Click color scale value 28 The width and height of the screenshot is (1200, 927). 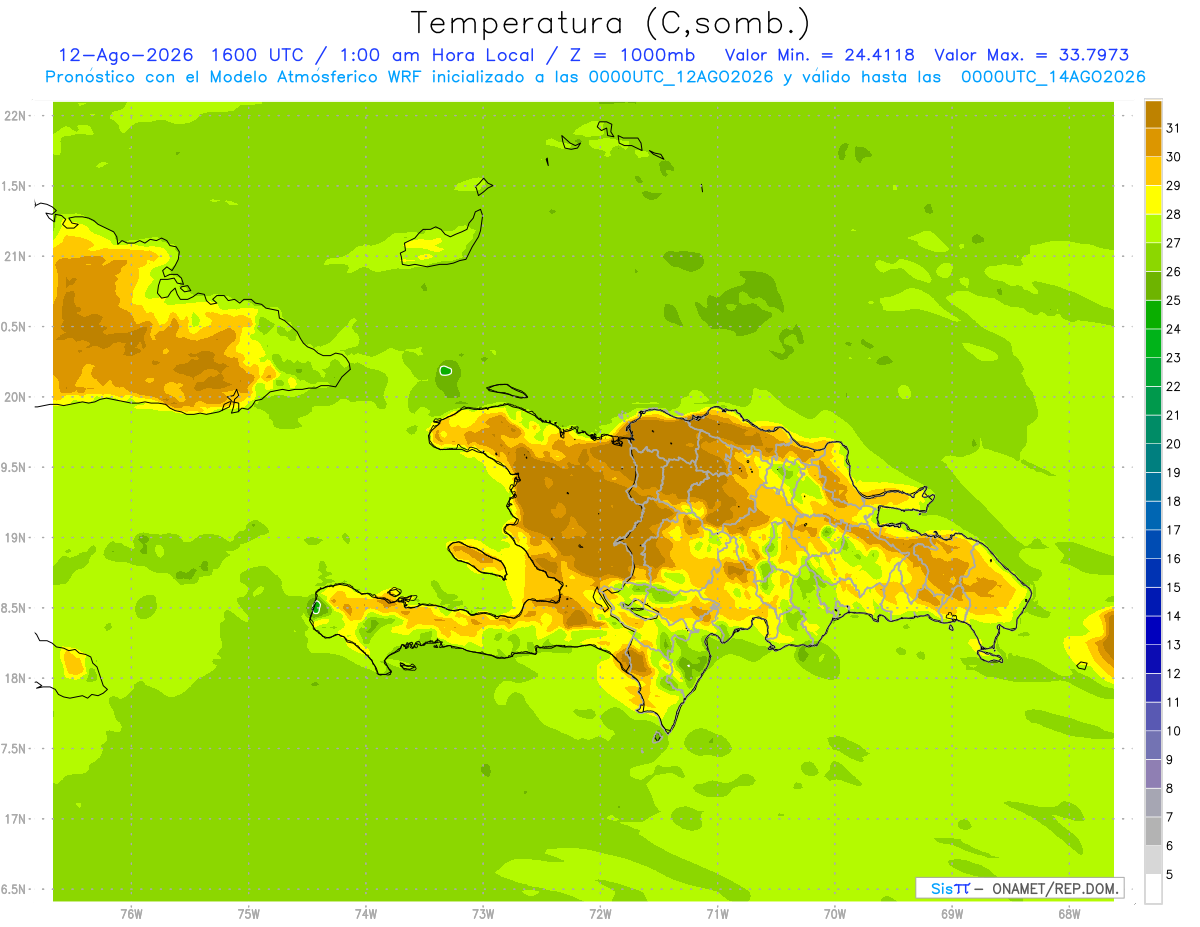point(1173,214)
